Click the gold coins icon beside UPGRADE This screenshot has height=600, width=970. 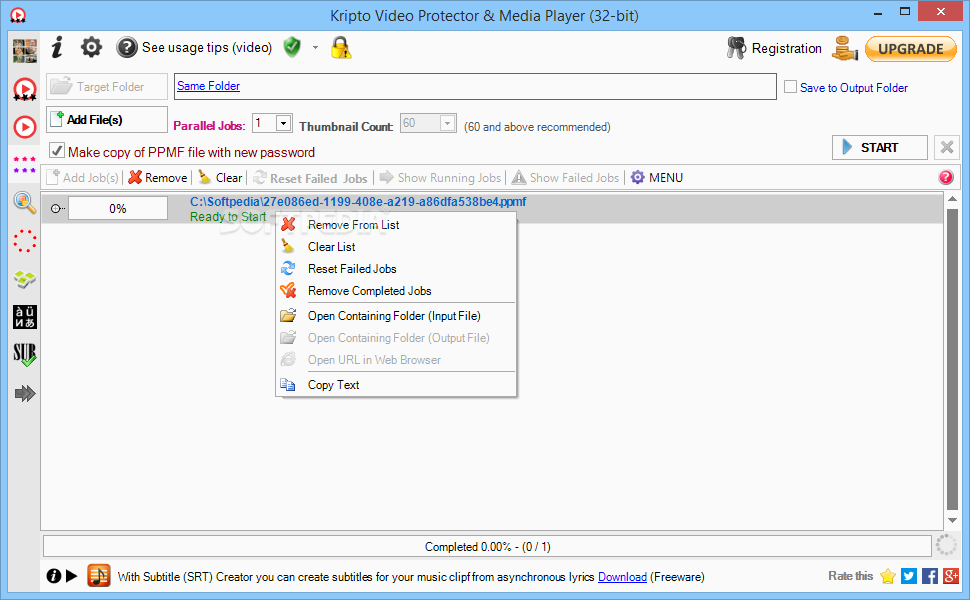click(844, 48)
